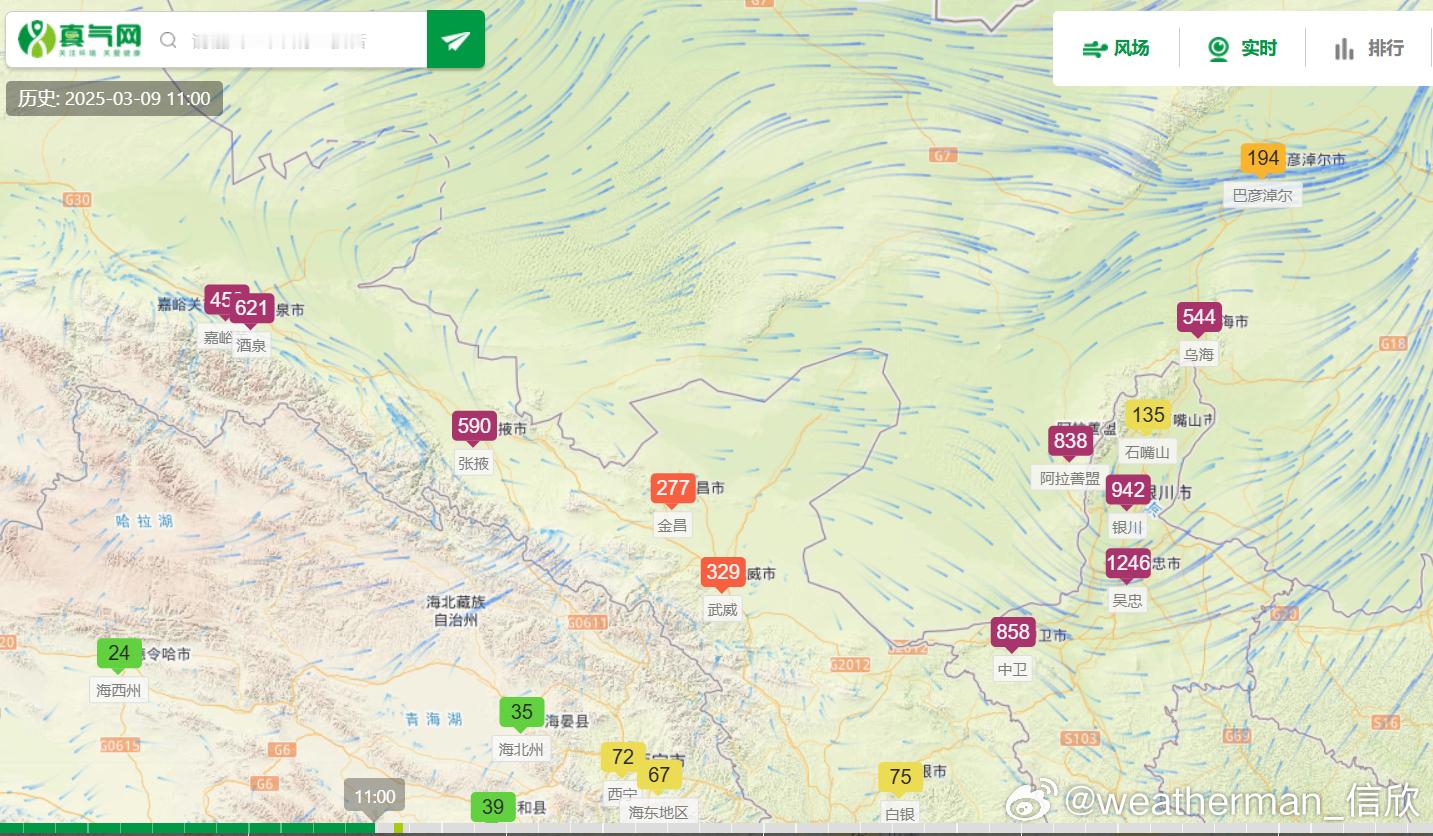The height and width of the screenshot is (836, 1433).
Task: Select the 39 AQI marker near 和县
Action: 493,808
